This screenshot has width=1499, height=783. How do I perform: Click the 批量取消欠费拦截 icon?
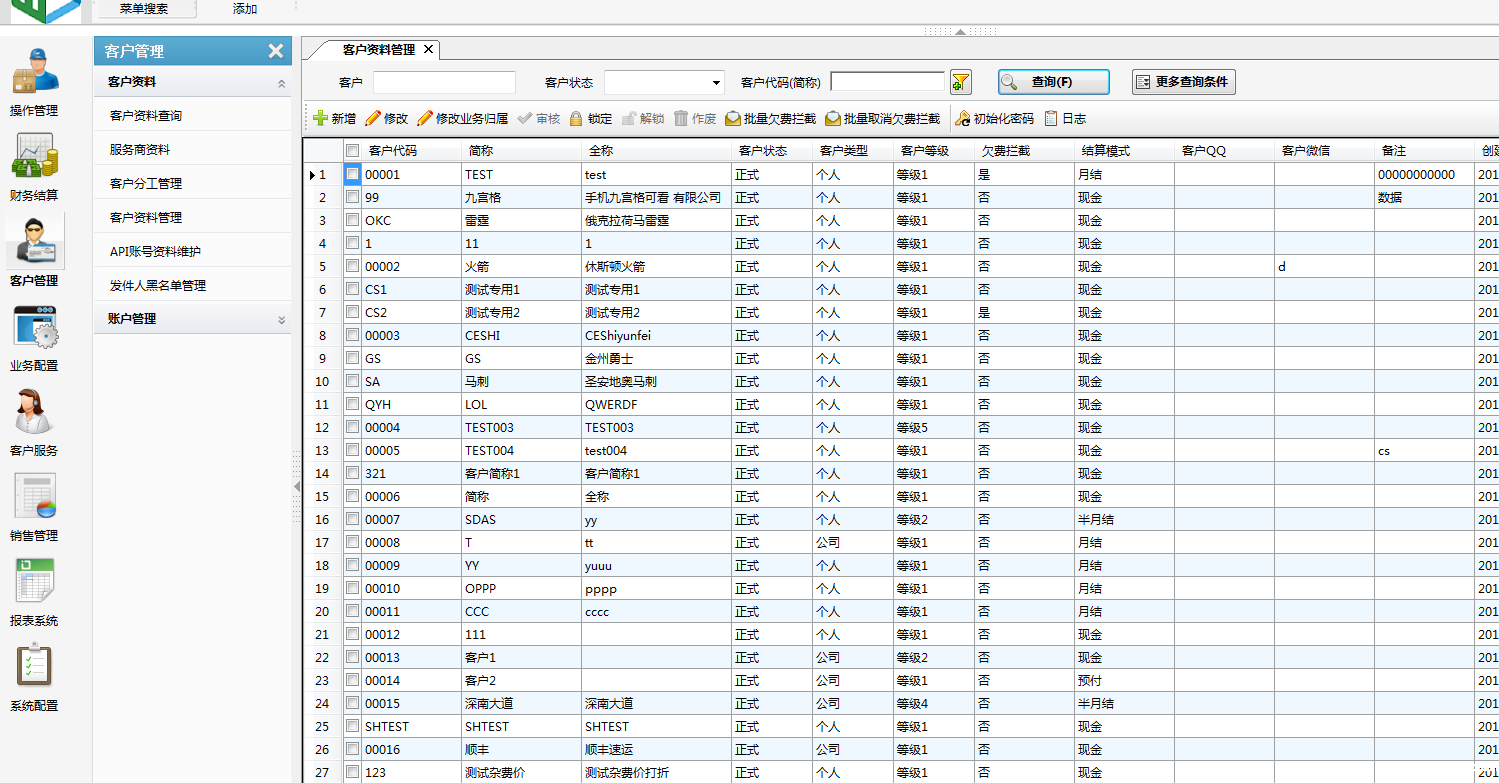coord(831,118)
